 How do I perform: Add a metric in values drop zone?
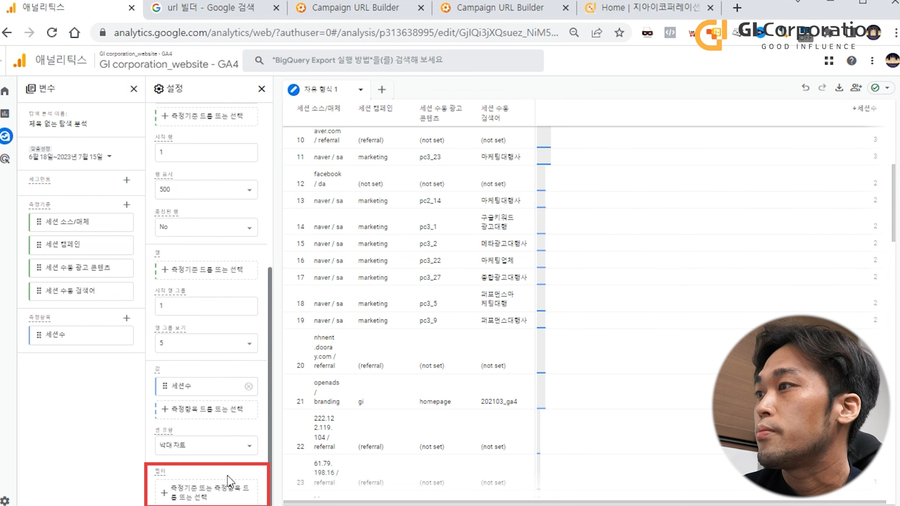(206, 409)
